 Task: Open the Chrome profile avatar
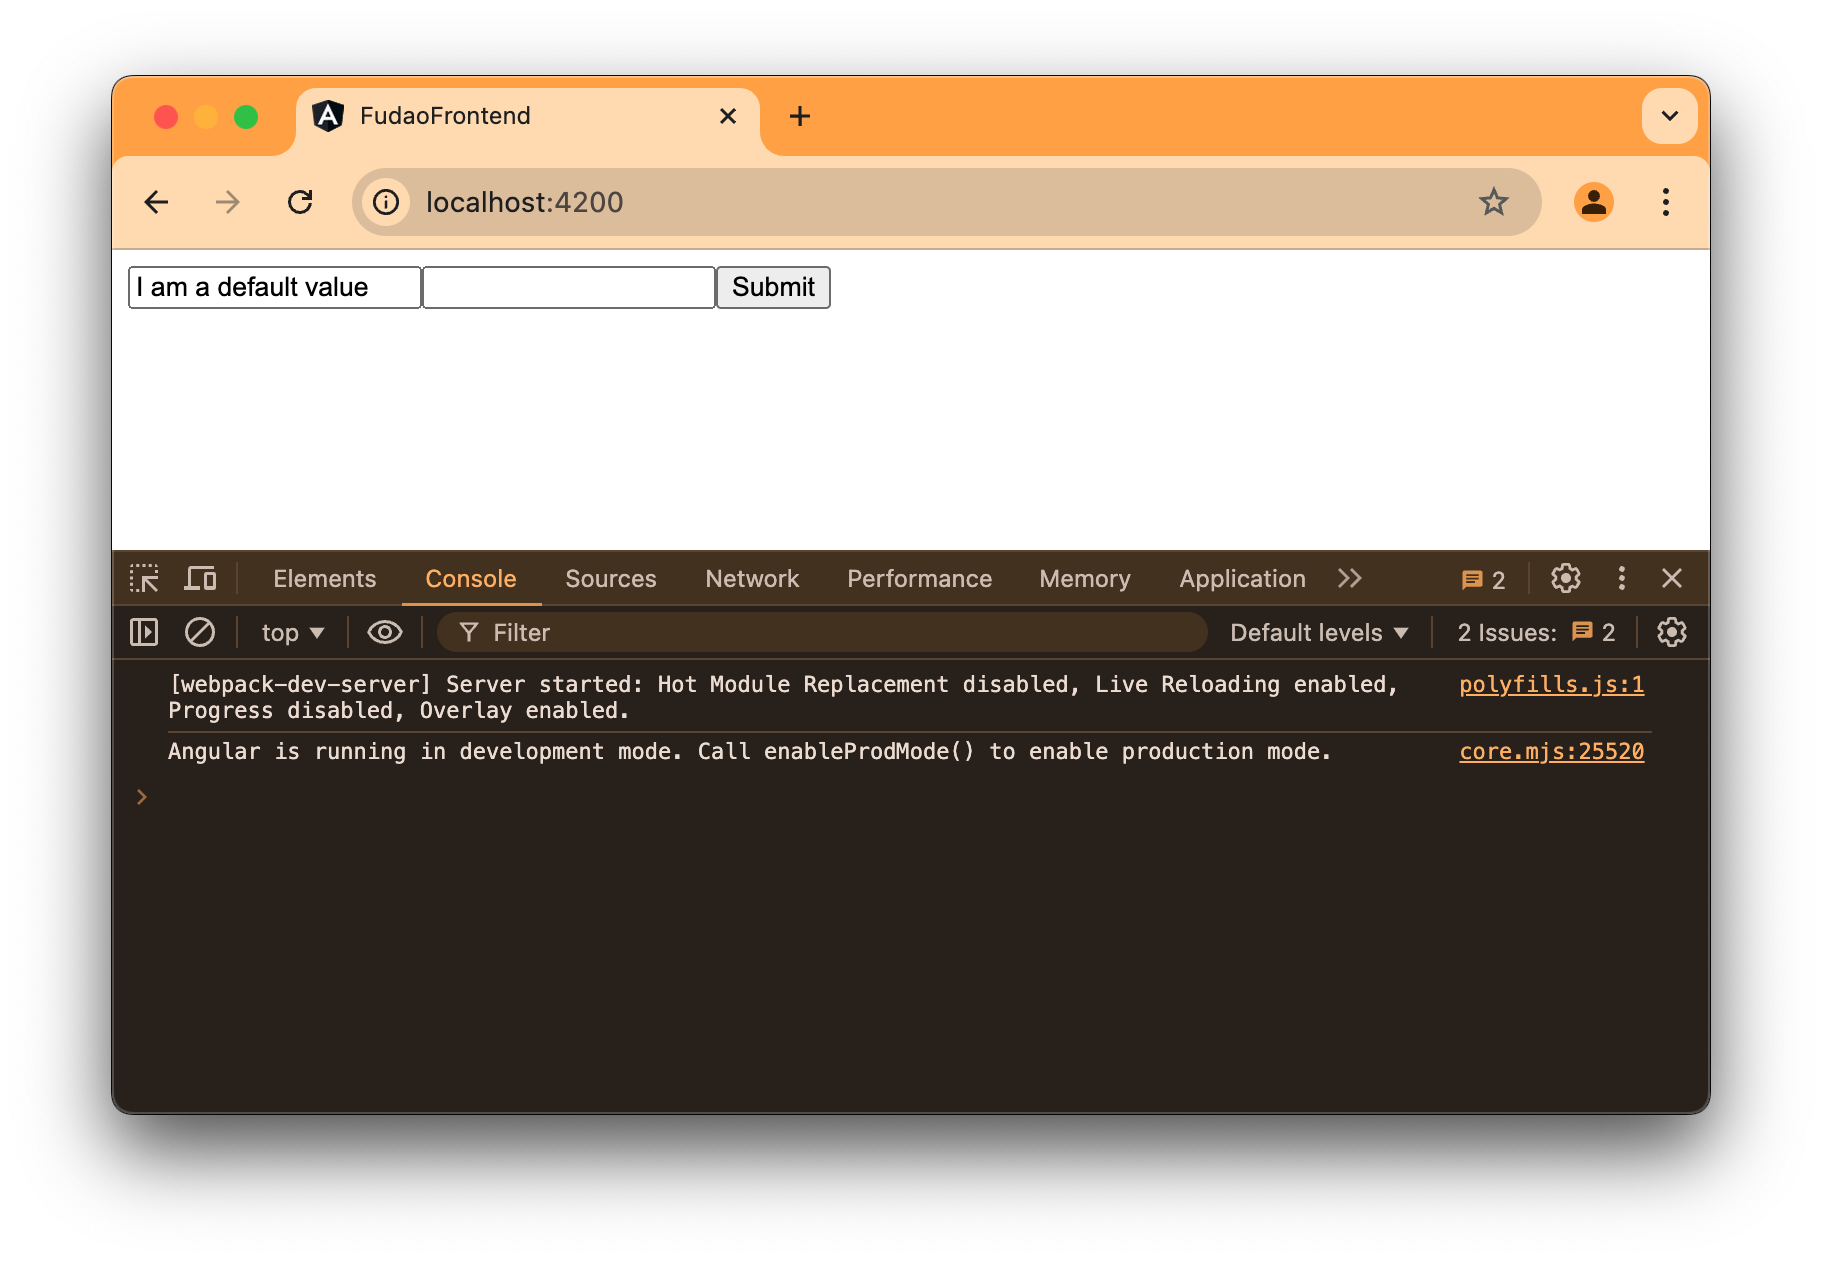pyautogui.click(x=1594, y=202)
